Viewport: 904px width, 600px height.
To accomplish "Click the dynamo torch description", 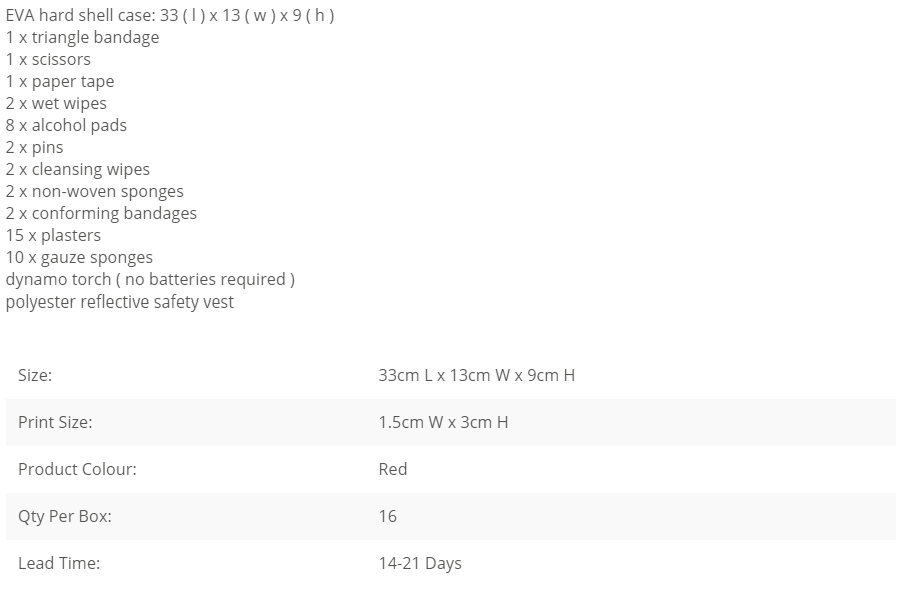I will pos(150,280).
